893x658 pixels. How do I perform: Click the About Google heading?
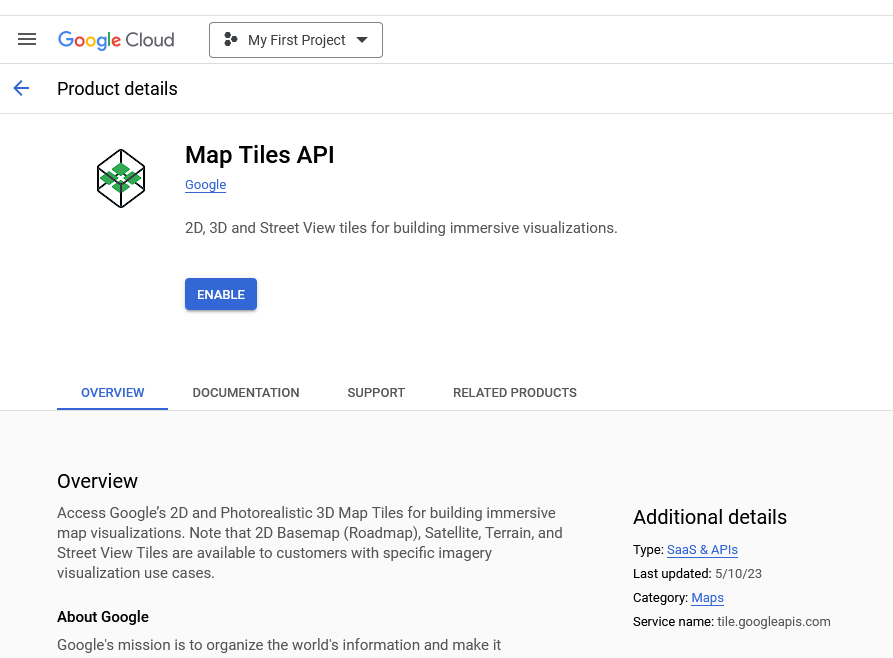(x=103, y=617)
